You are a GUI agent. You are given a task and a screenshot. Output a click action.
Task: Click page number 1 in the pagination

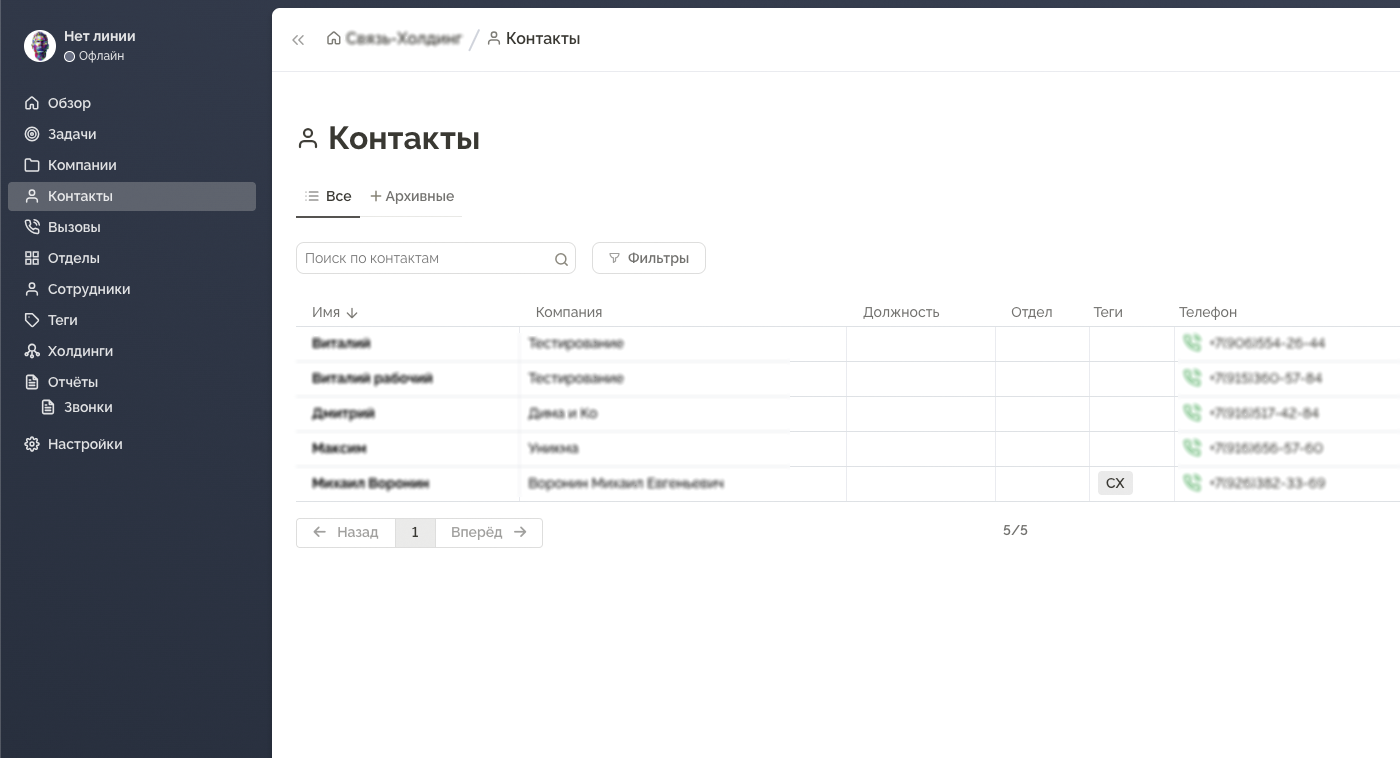coord(415,532)
